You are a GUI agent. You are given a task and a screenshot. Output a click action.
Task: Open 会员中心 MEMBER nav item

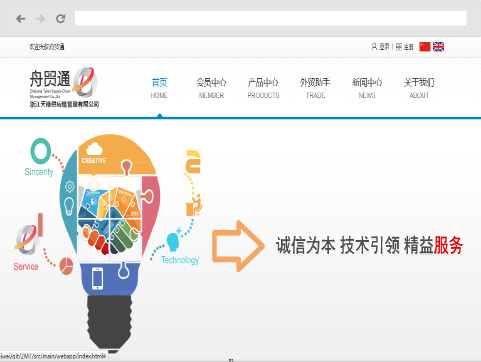[x=211, y=88]
